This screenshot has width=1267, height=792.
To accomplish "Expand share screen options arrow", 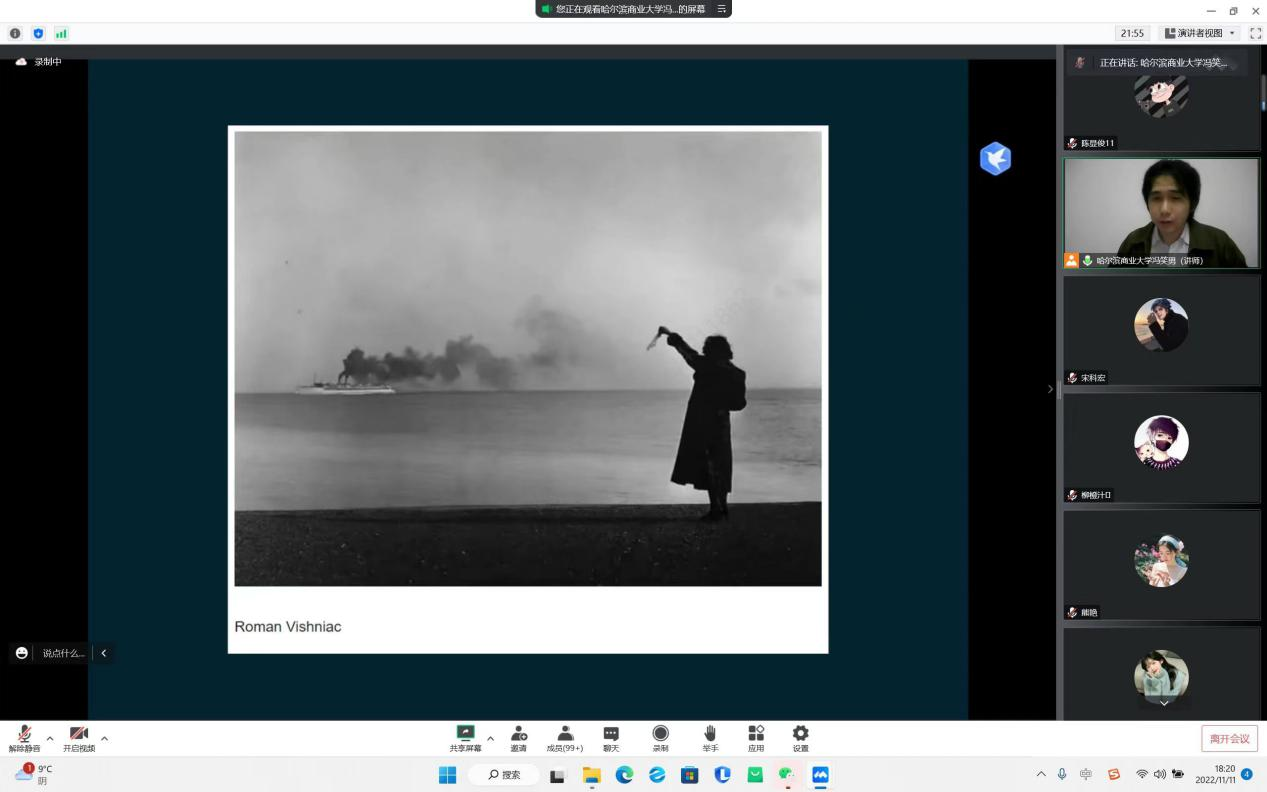I will click(x=490, y=739).
